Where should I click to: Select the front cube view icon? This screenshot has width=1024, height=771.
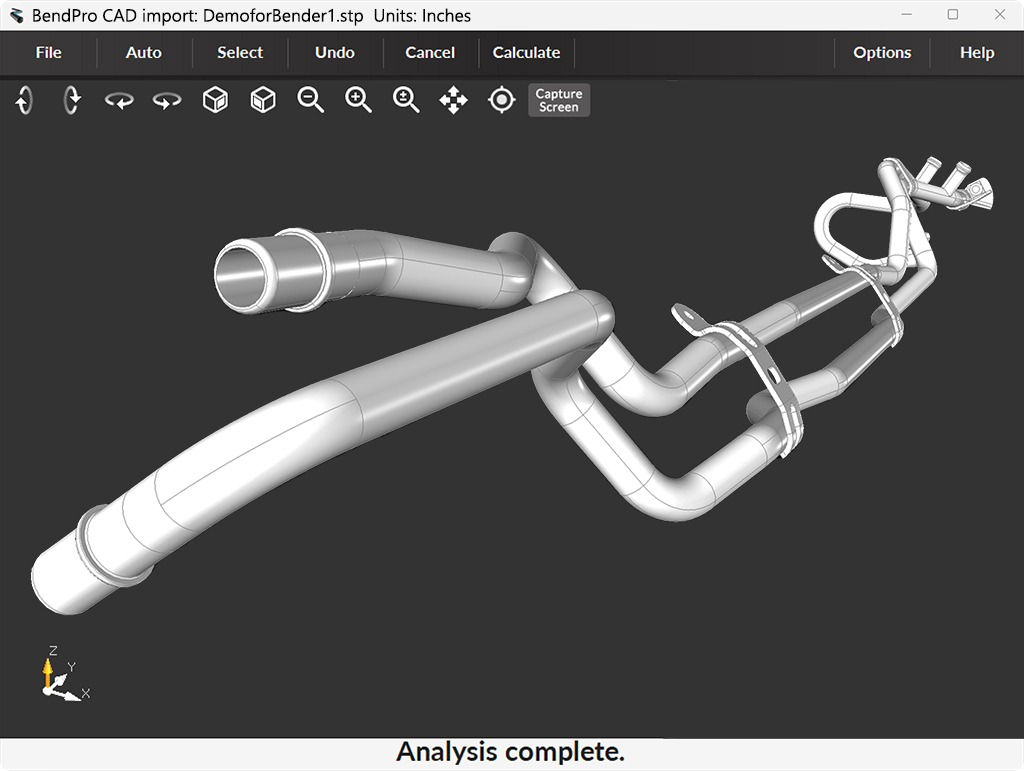[216, 100]
